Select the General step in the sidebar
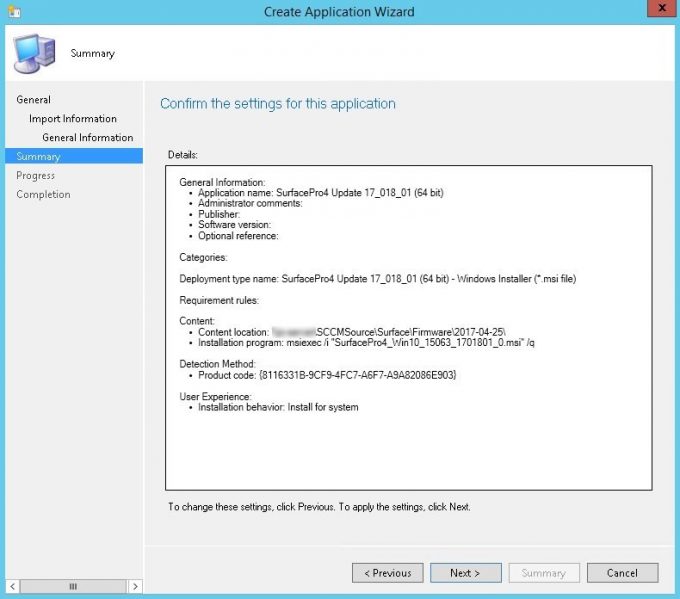The height and width of the screenshot is (599, 680). pyautogui.click(x=34, y=100)
